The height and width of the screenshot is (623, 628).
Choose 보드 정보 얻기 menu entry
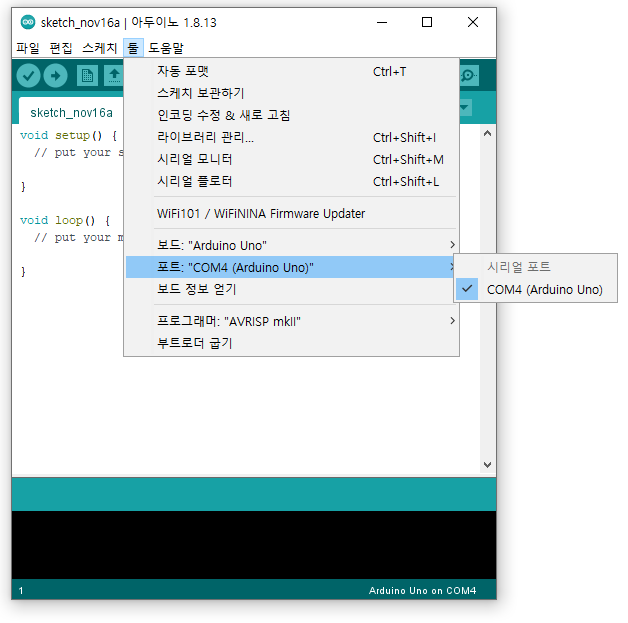[x=292, y=289]
